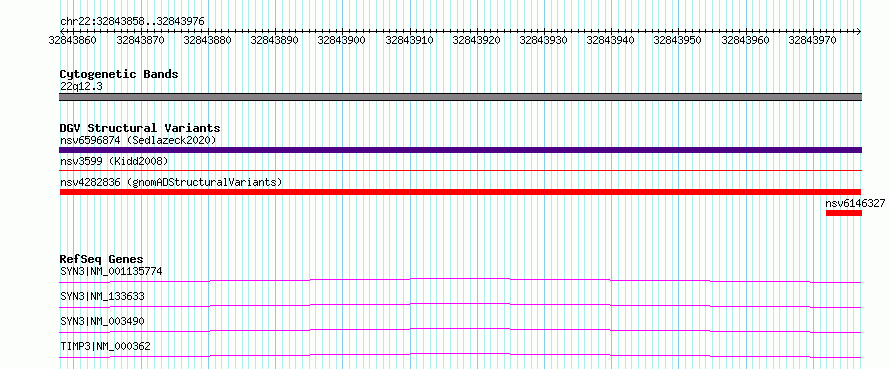Open variant nsv6596874 (Sedlazeck2020) label

pos(138,140)
